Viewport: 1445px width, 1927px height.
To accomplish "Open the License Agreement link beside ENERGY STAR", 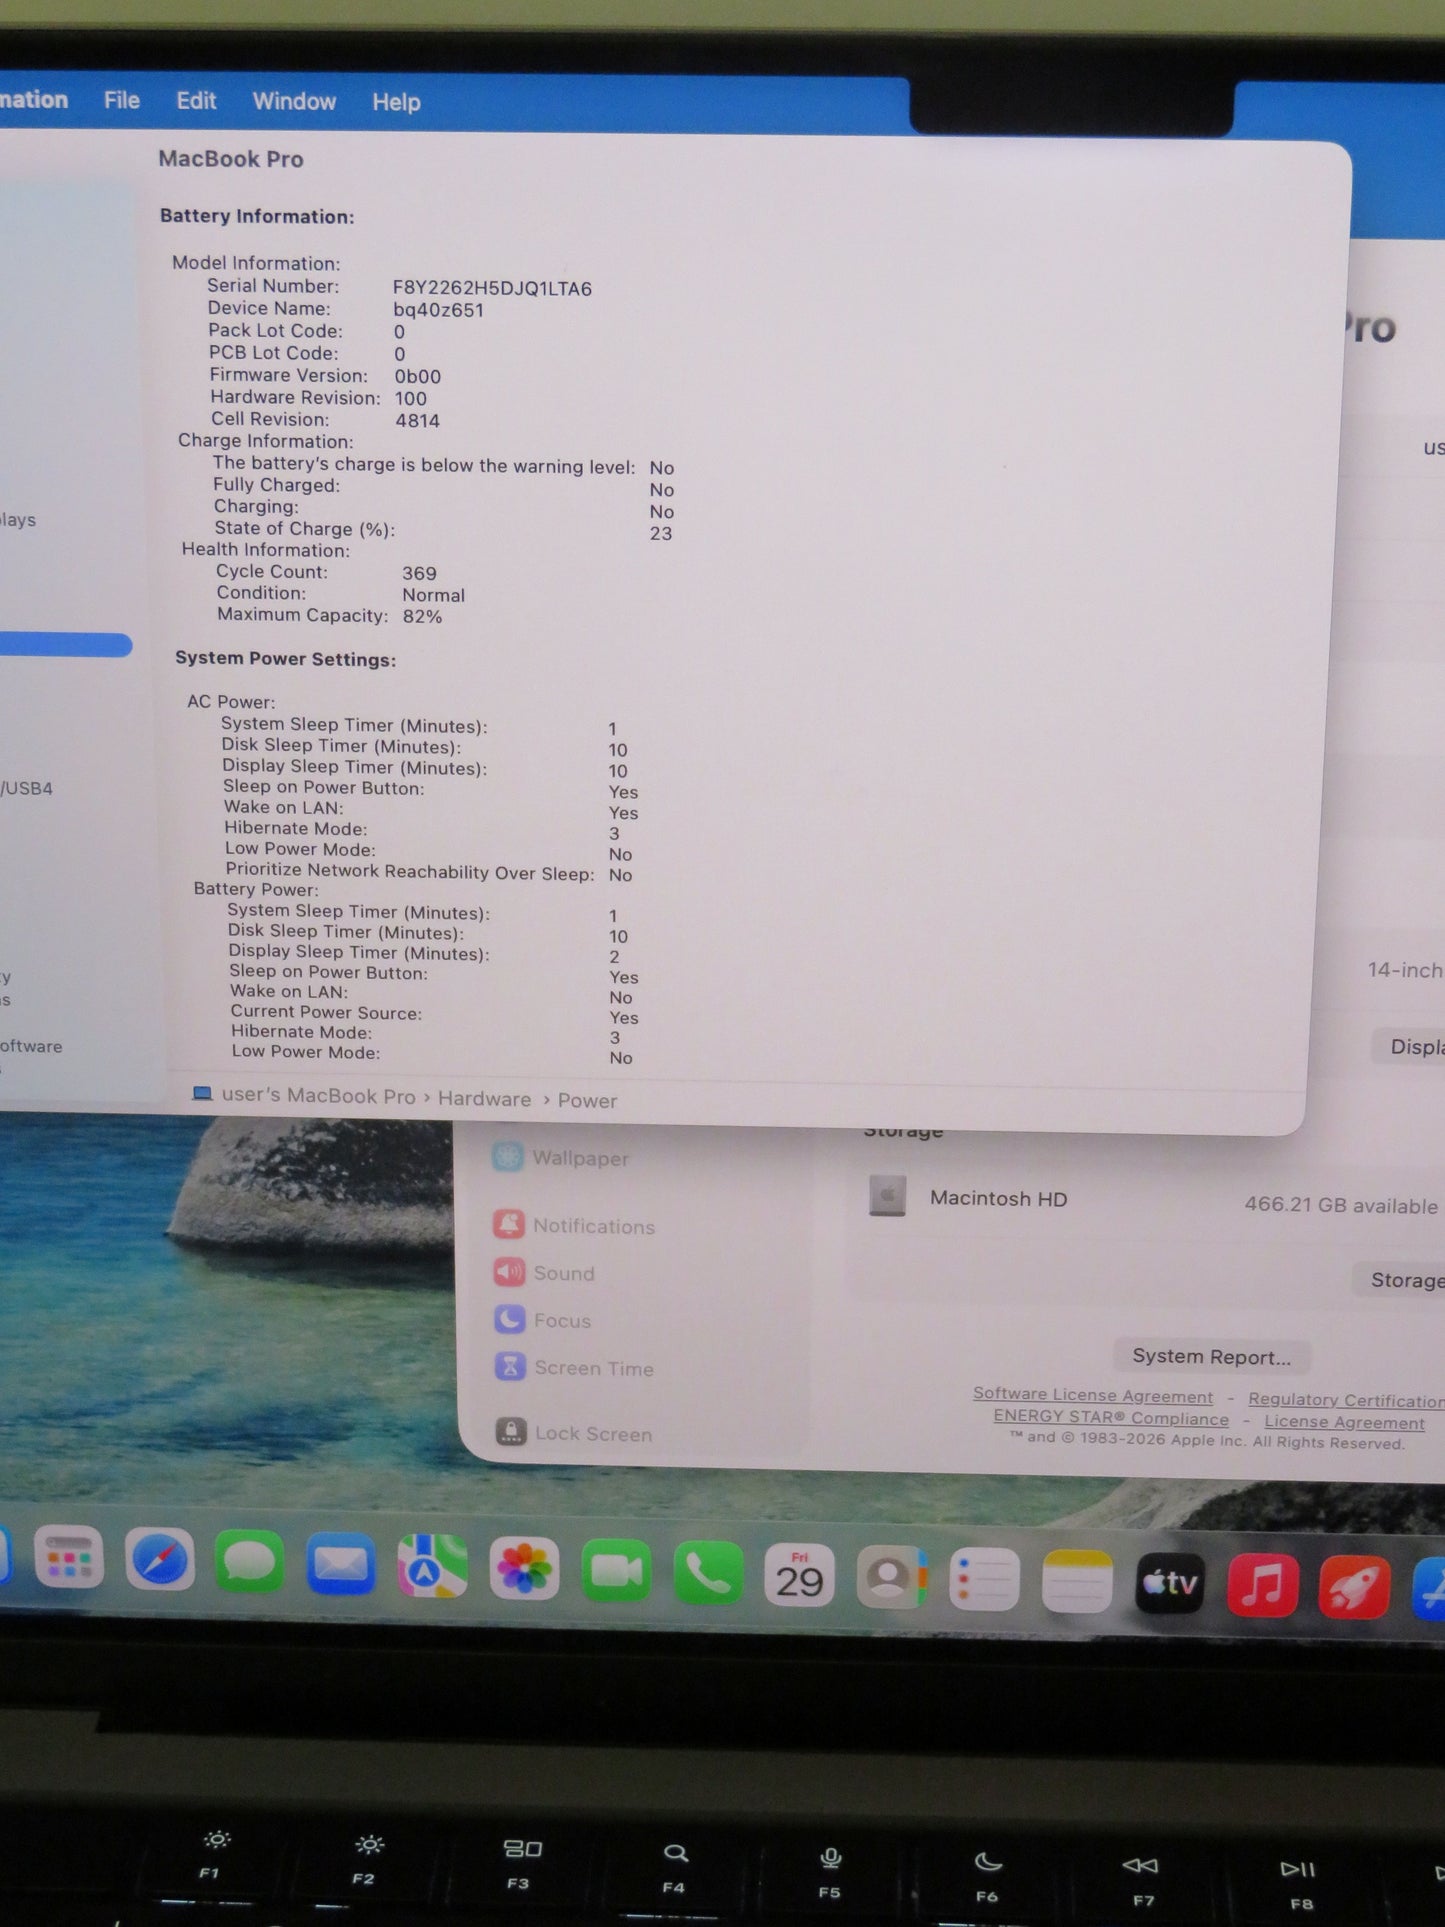I will pos(1344,1422).
